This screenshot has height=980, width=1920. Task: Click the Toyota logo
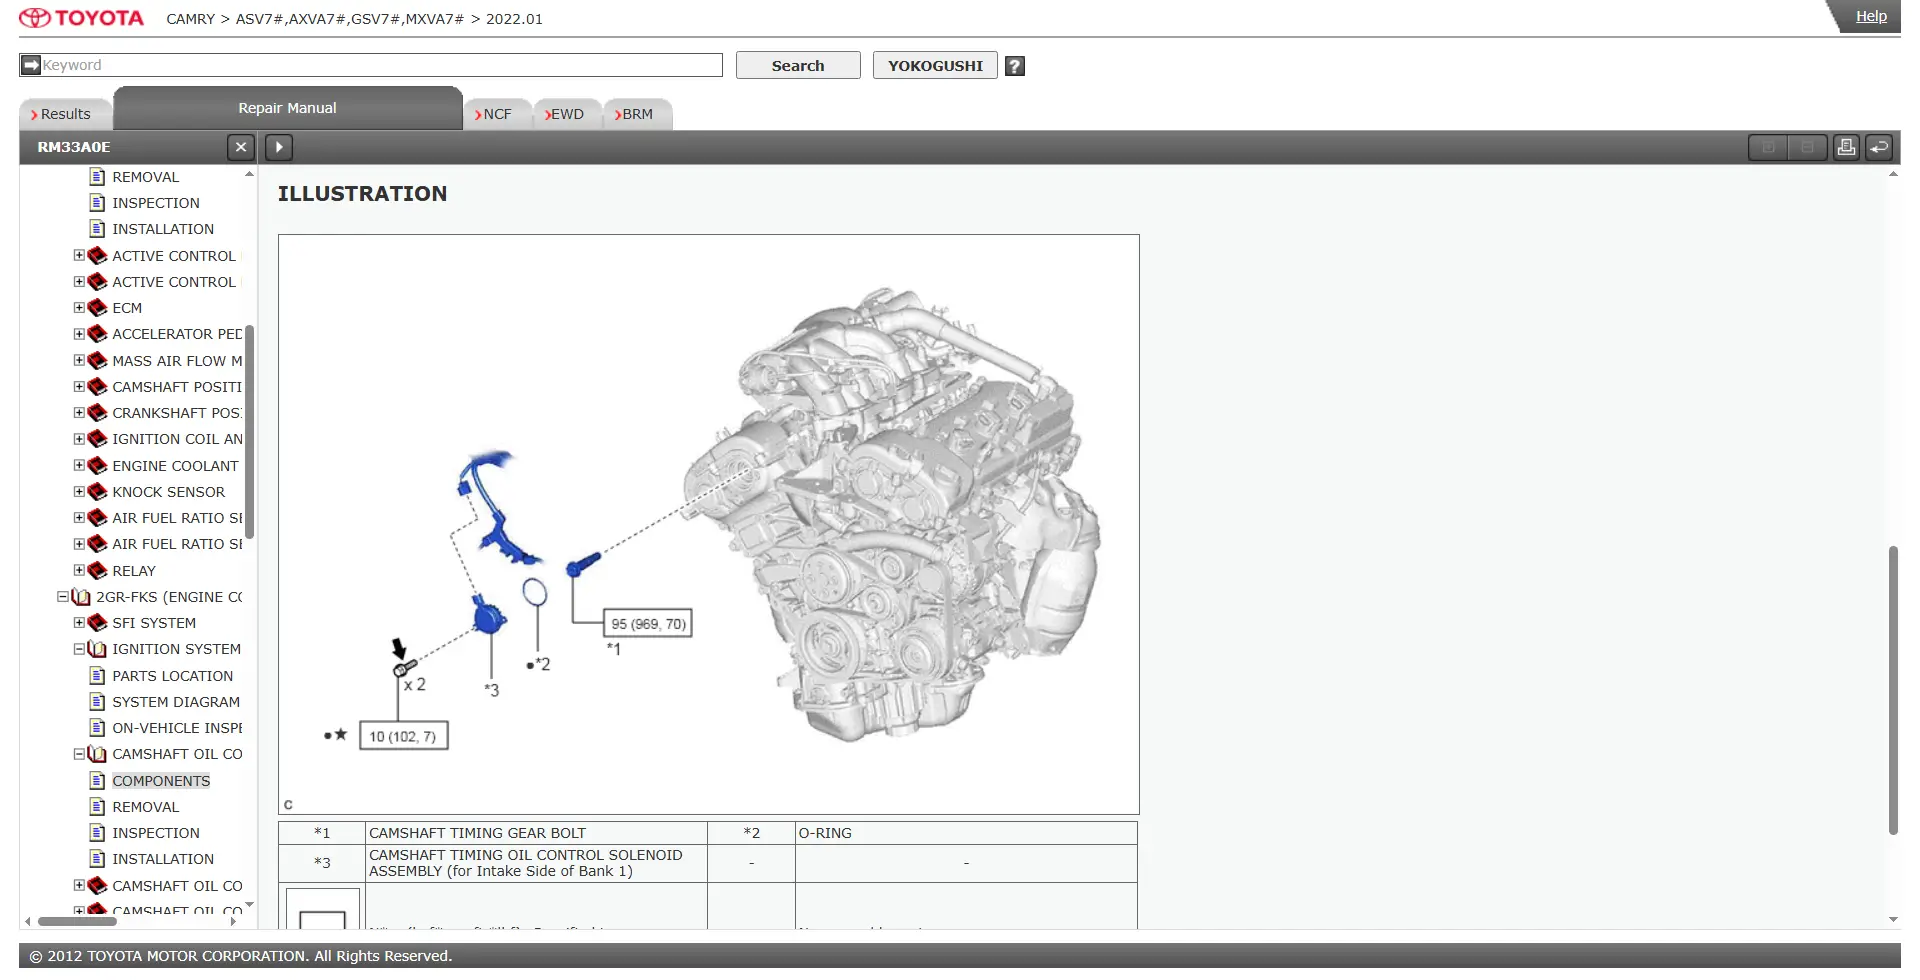[82, 18]
